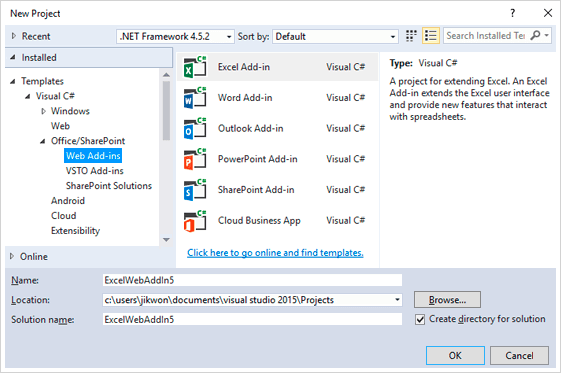Click Visual C# beside Outlook Add-in

click(x=345, y=128)
